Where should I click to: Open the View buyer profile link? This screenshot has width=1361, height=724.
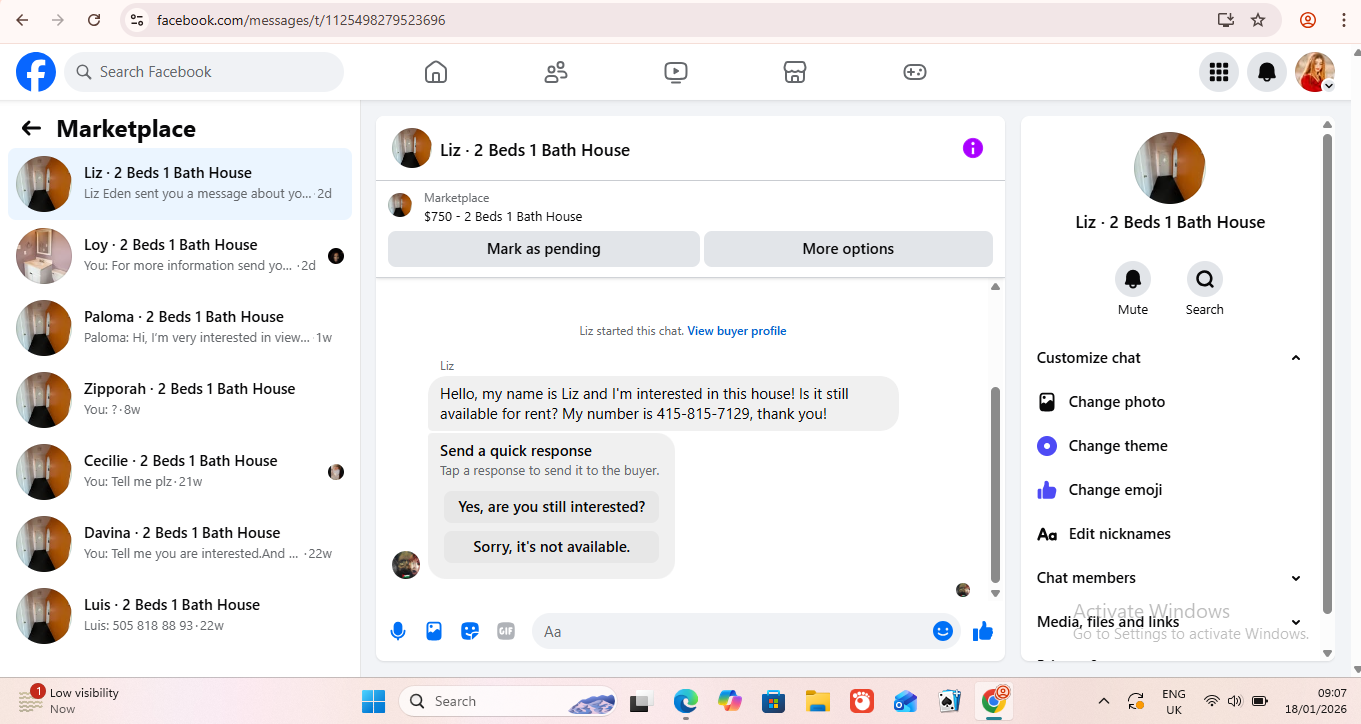737,331
